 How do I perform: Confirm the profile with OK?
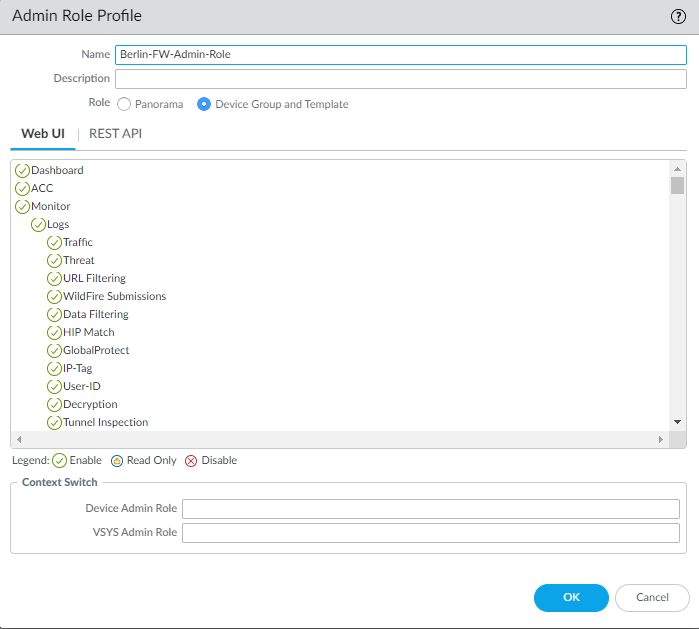[x=571, y=597]
